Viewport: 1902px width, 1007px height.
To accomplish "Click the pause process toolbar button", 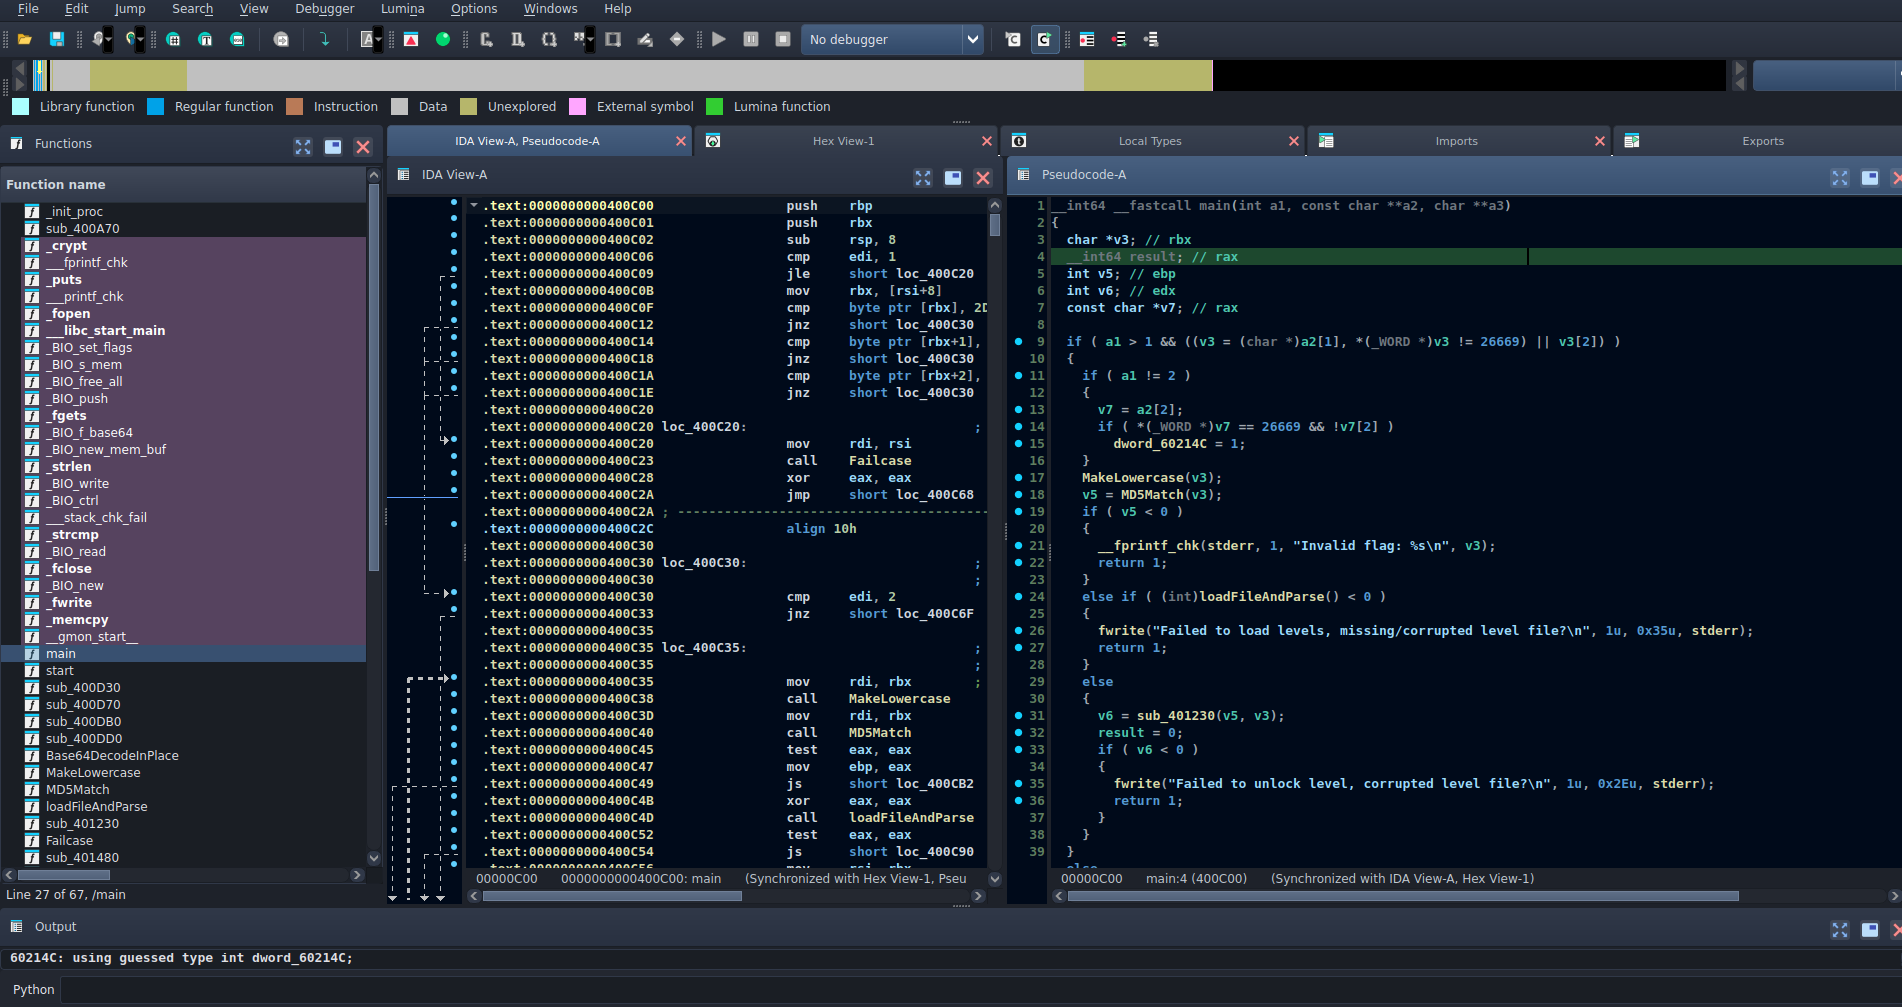I will (751, 39).
